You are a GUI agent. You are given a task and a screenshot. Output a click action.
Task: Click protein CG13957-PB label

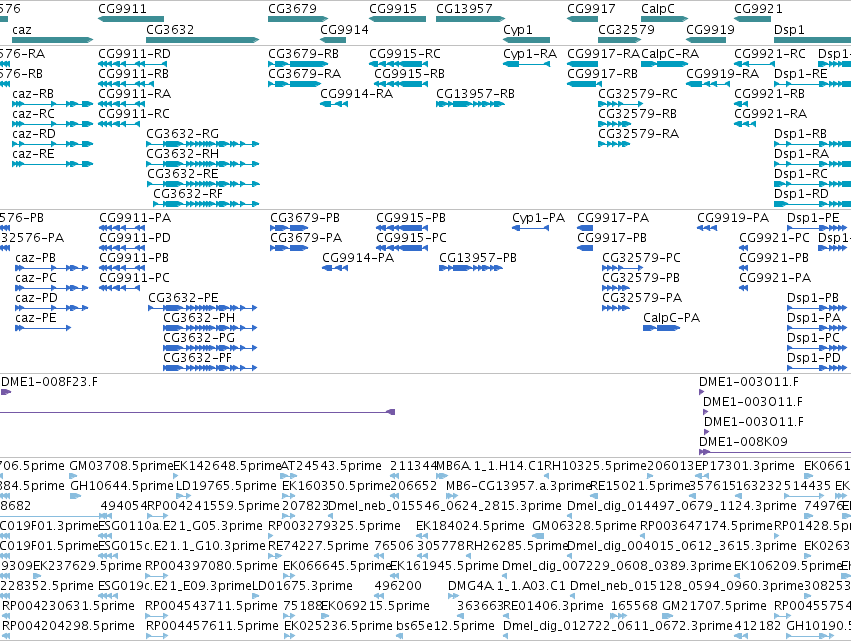coord(478,258)
